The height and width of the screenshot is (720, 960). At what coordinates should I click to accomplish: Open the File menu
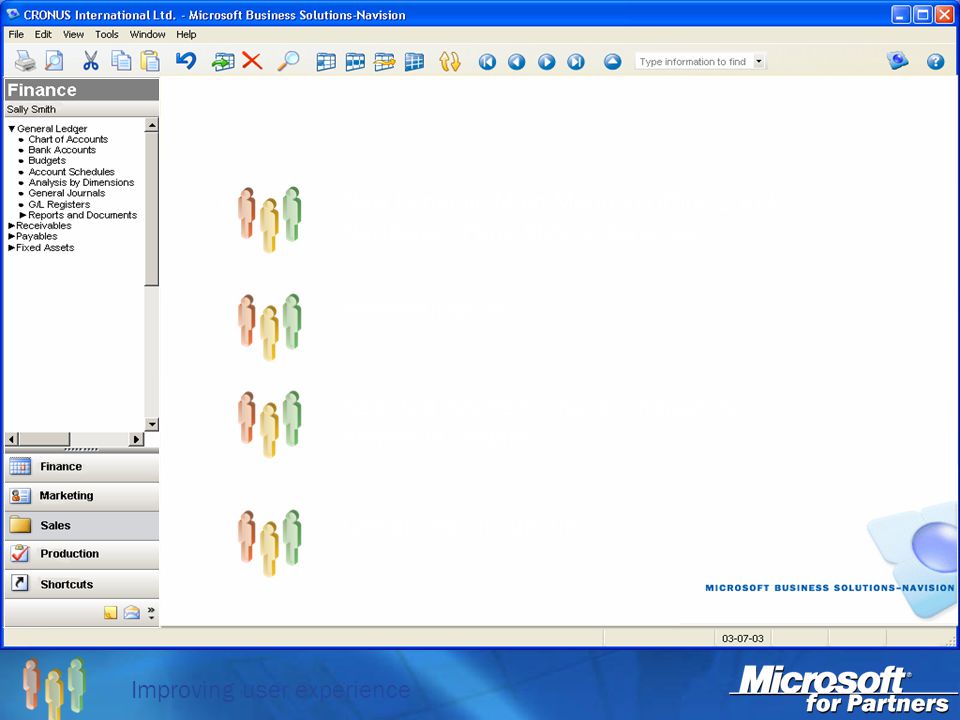(x=16, y=34)
